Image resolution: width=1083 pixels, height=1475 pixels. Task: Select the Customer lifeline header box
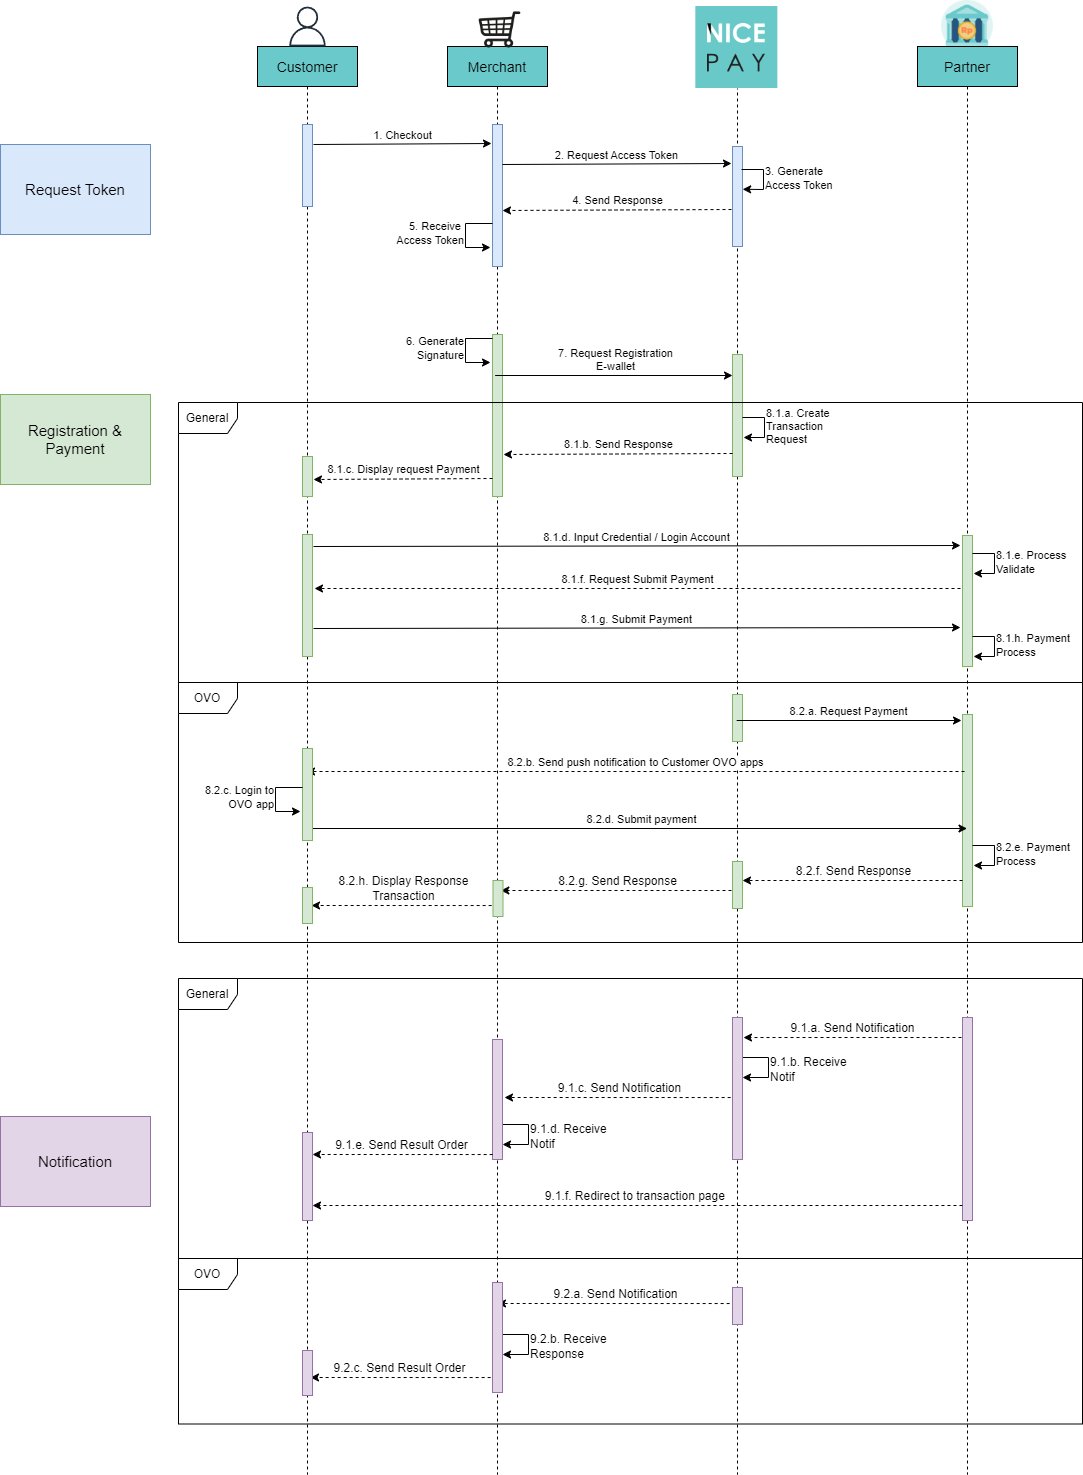point(307,67)
